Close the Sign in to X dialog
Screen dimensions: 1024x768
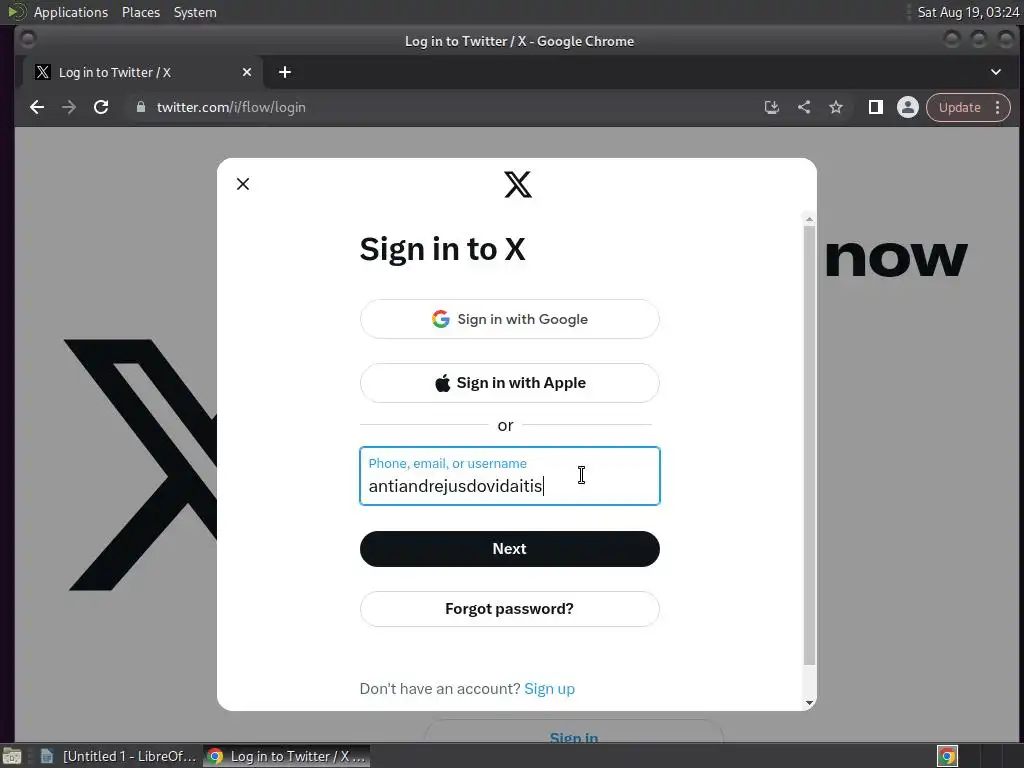point(243,184)
